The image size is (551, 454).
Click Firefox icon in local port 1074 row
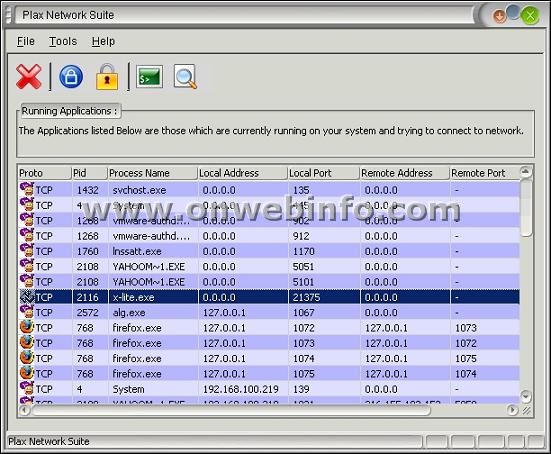27,358
